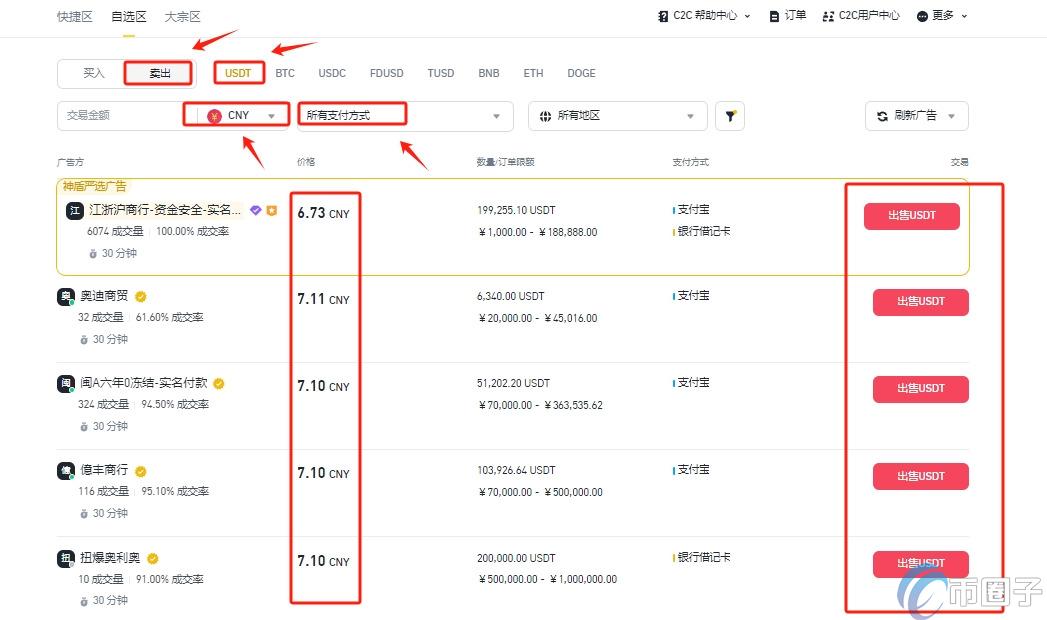
Task: Click 出售USDT for 億丰商行
Action: click(x=920, y=476)
